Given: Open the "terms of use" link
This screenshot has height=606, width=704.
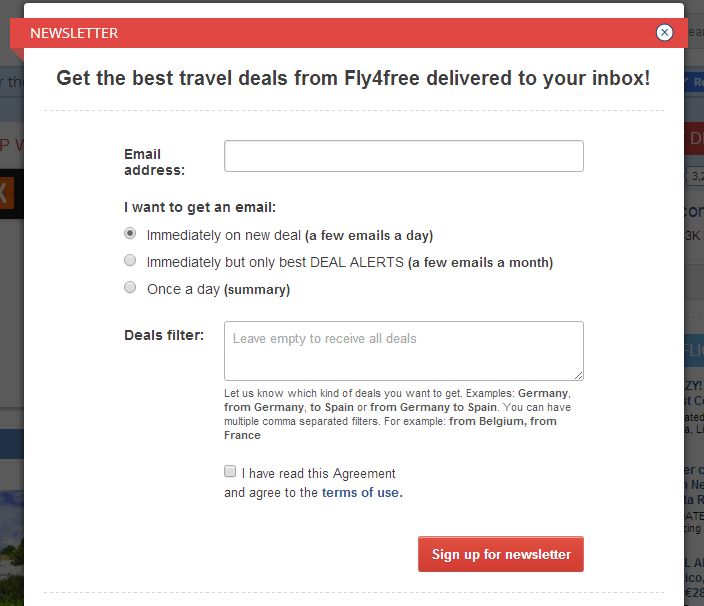Looking at the screenshot, I should (x=362, y=493).
